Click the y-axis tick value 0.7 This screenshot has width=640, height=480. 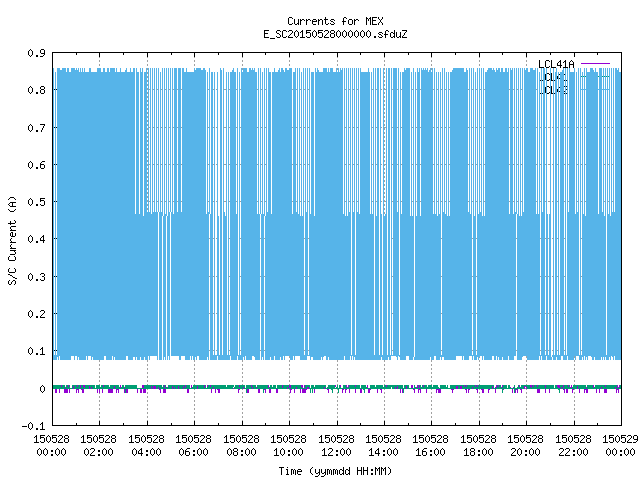click(36, 128)
